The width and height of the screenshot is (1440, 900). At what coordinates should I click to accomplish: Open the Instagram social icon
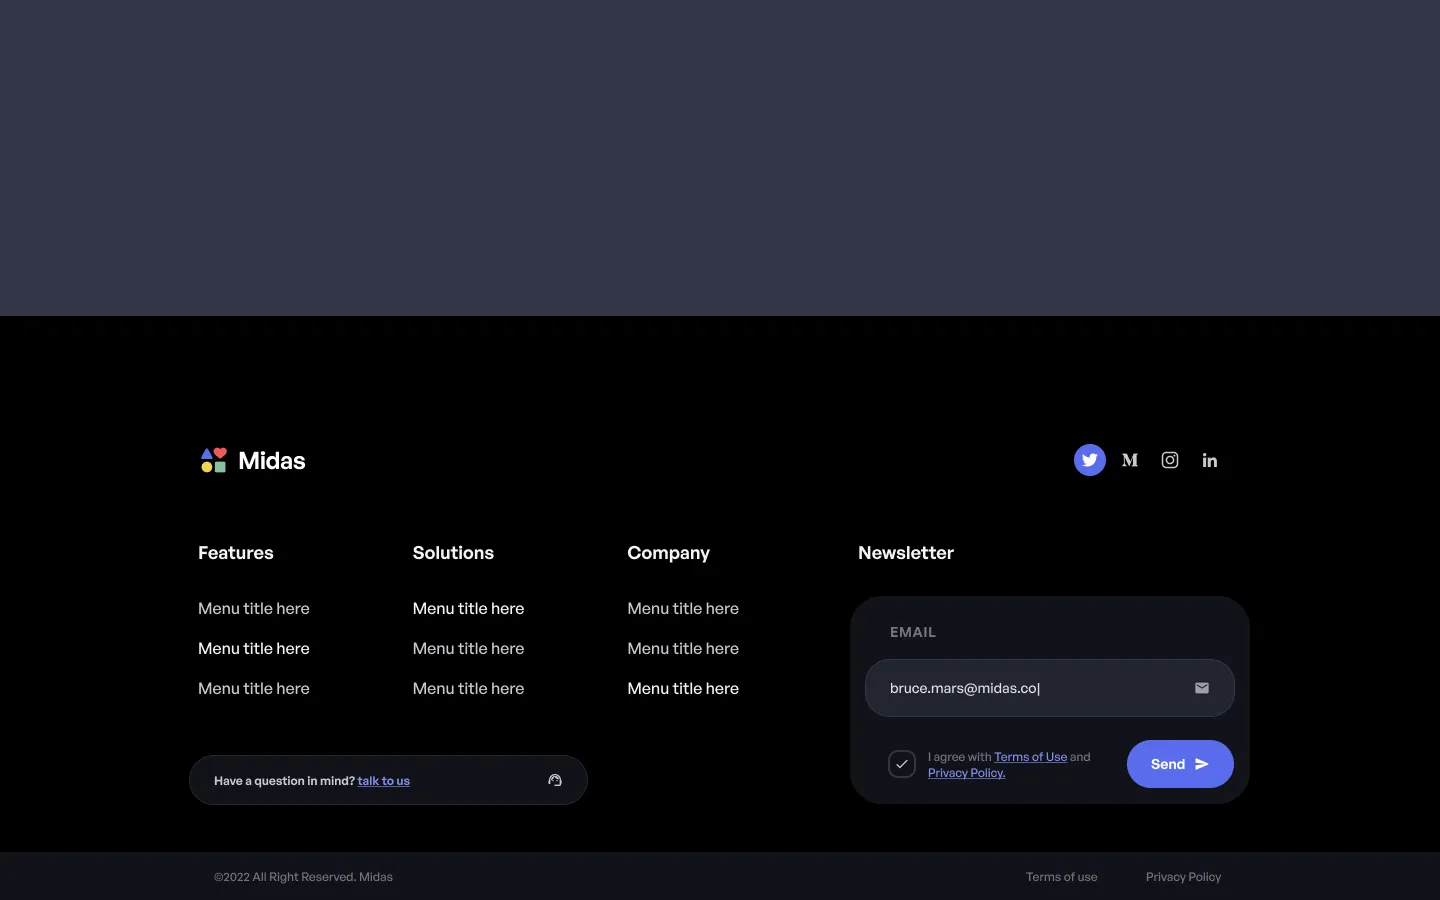pos(1170,460)
